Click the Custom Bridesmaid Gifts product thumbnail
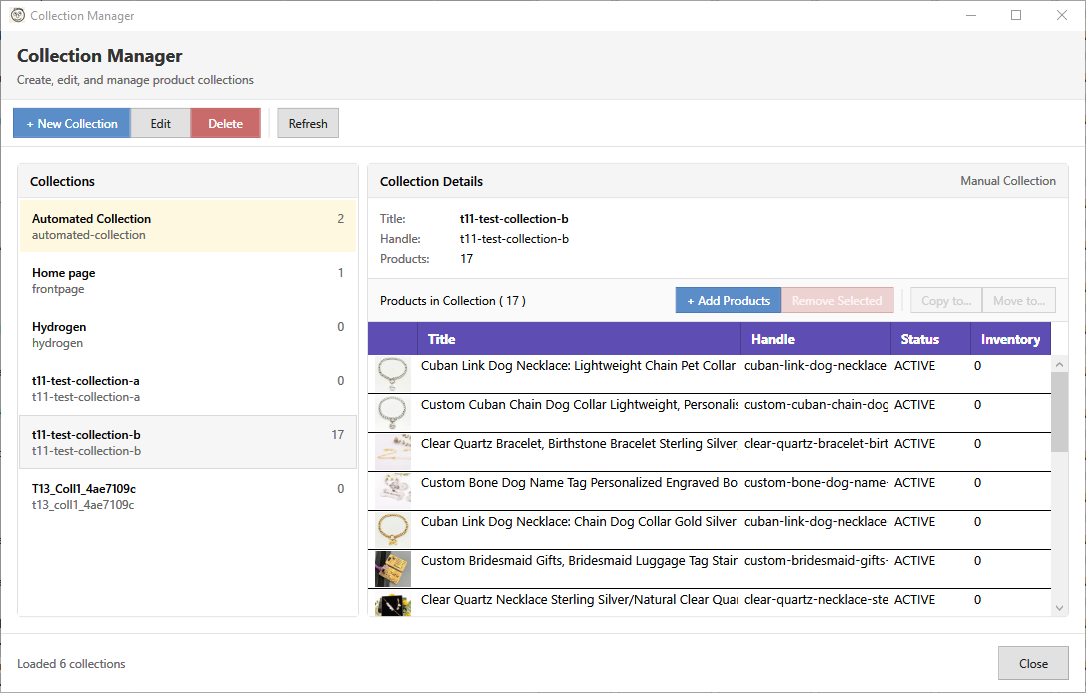Screen dimensions: 1086x693 (392, 561)
